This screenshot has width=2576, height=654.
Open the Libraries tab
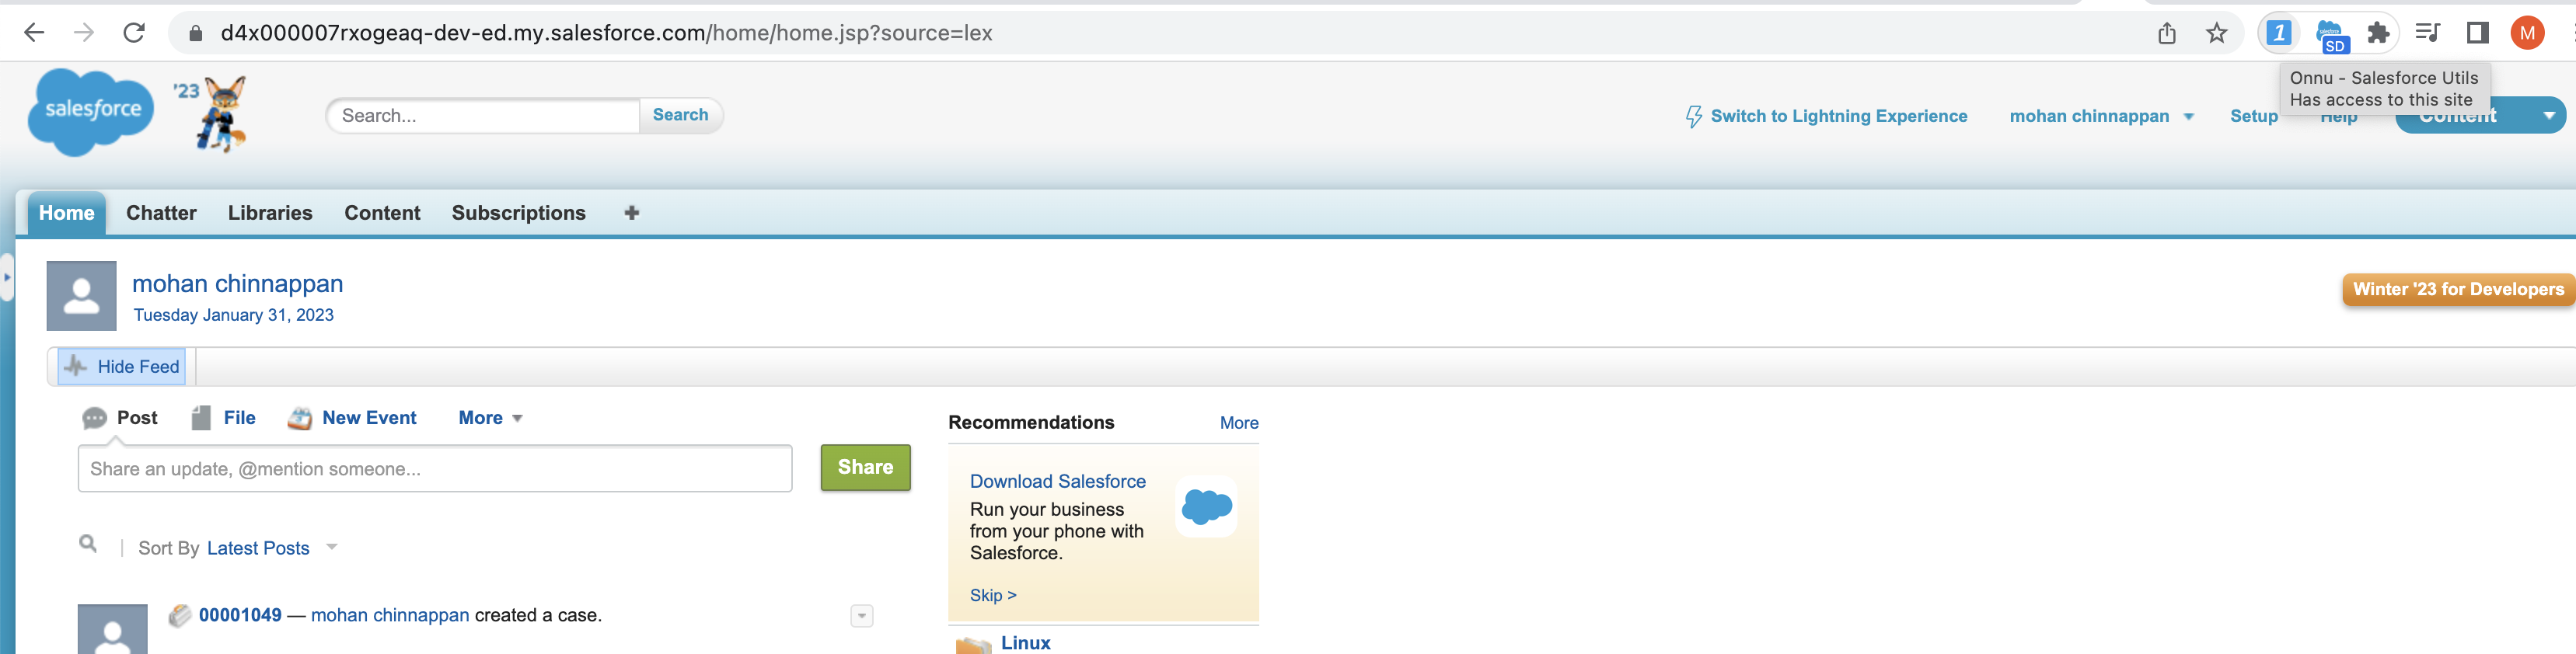tap(270, 213)
